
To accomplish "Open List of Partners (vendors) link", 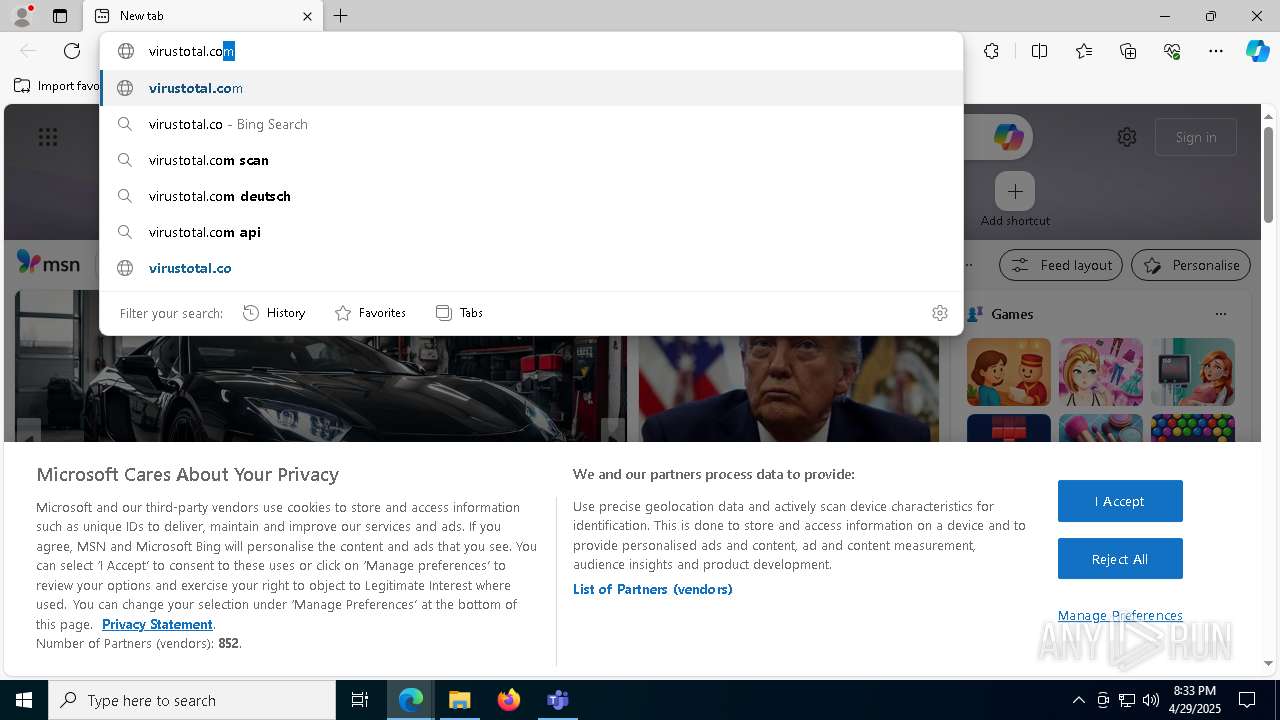I will [653, 589].
